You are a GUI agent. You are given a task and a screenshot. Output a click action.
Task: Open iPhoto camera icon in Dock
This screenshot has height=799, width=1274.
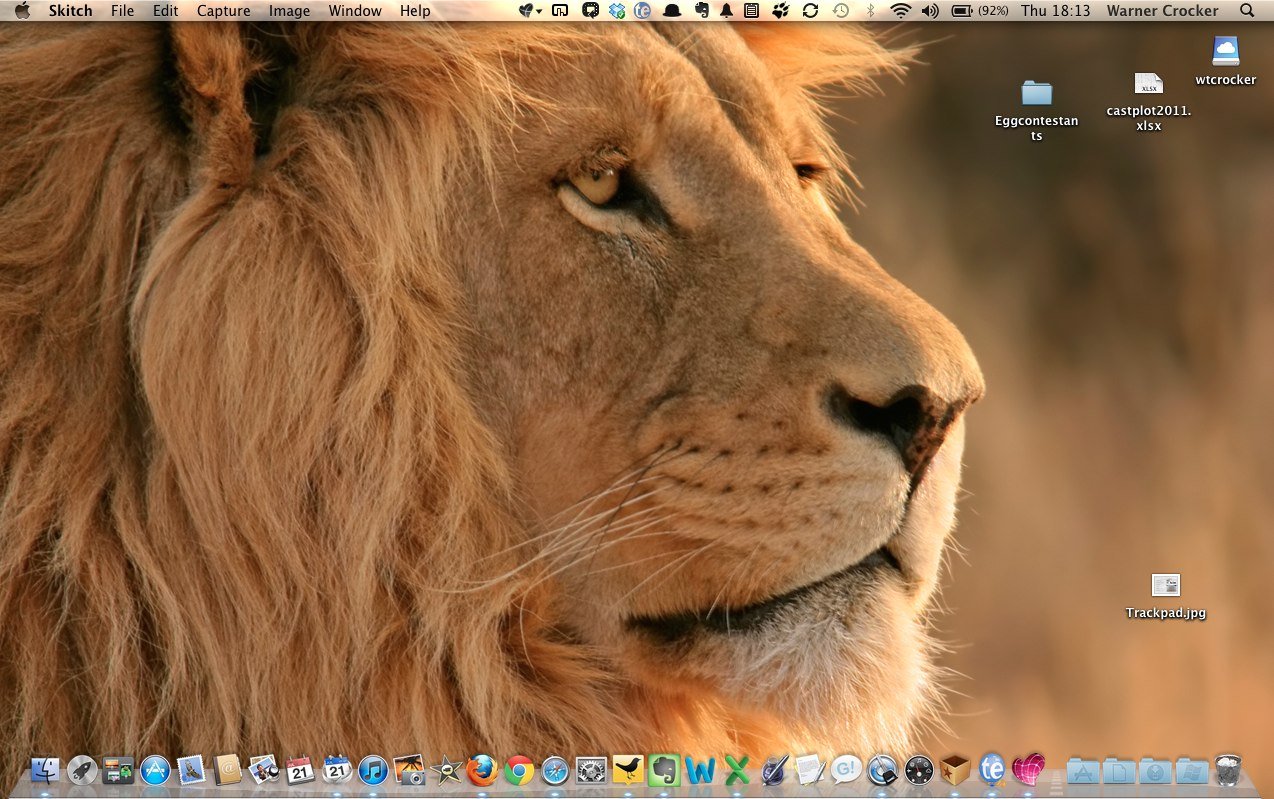coord(409,770)
